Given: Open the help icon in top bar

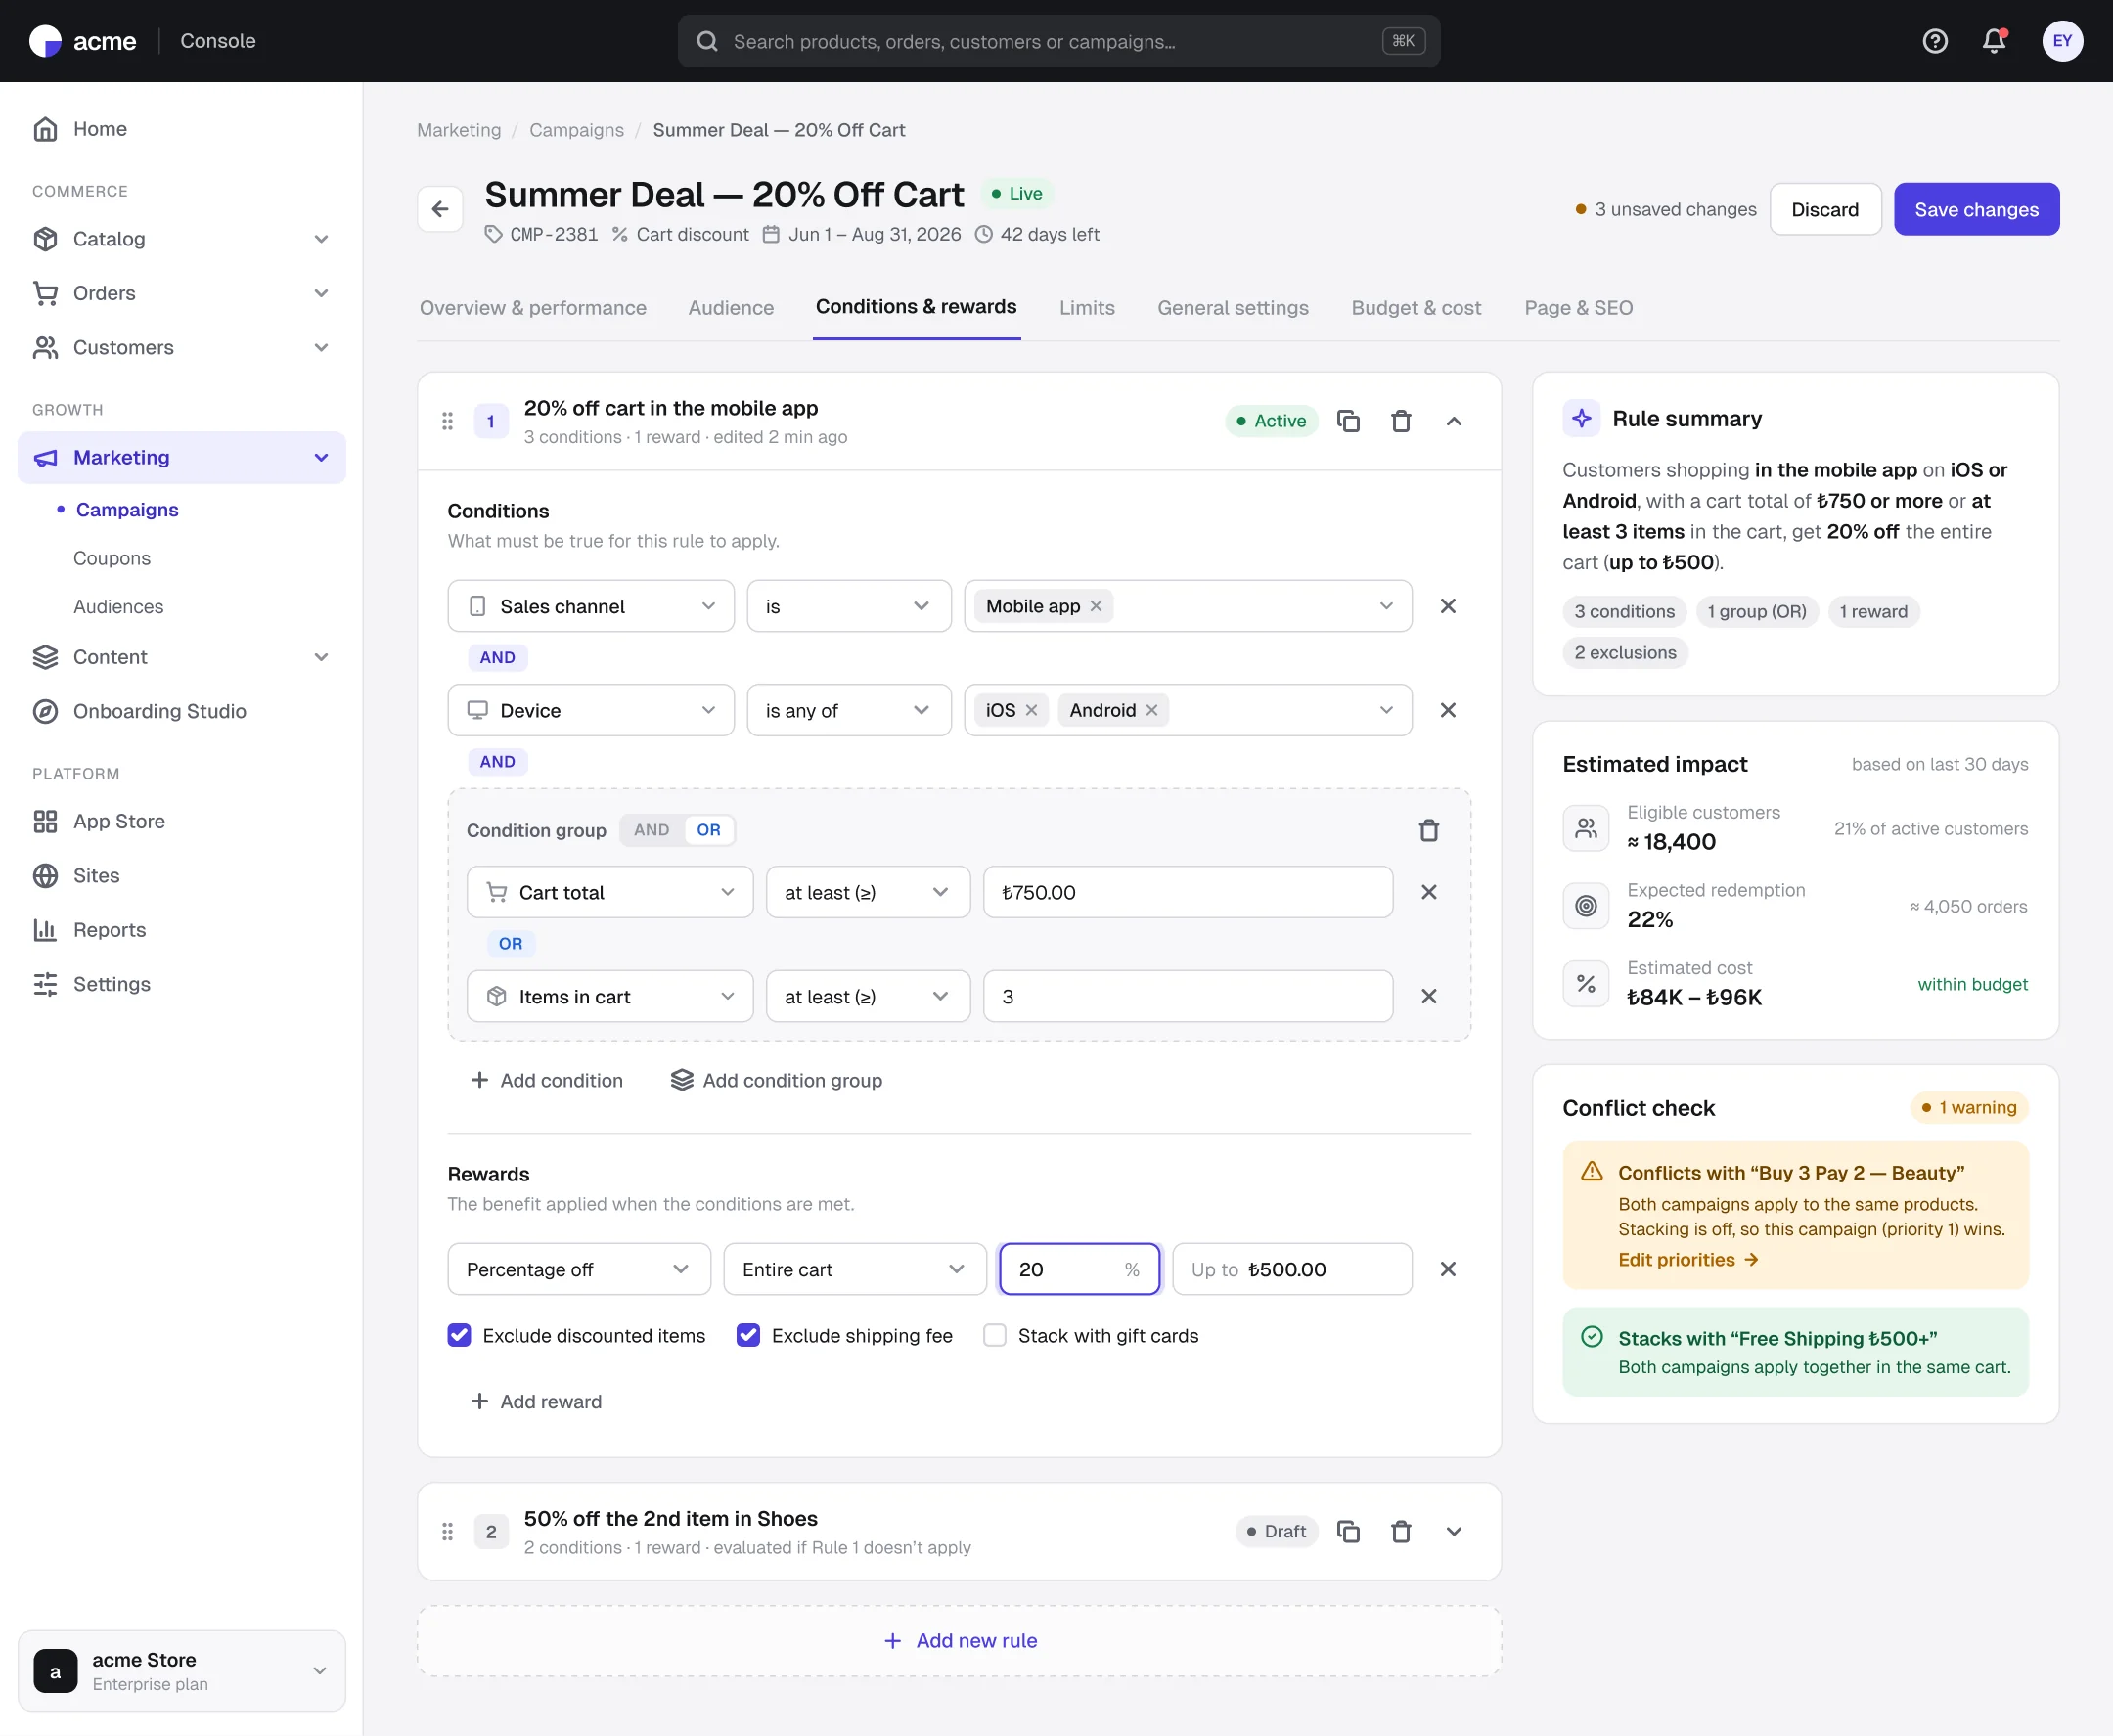Looking at the screenshot, I should (1935, 41).
